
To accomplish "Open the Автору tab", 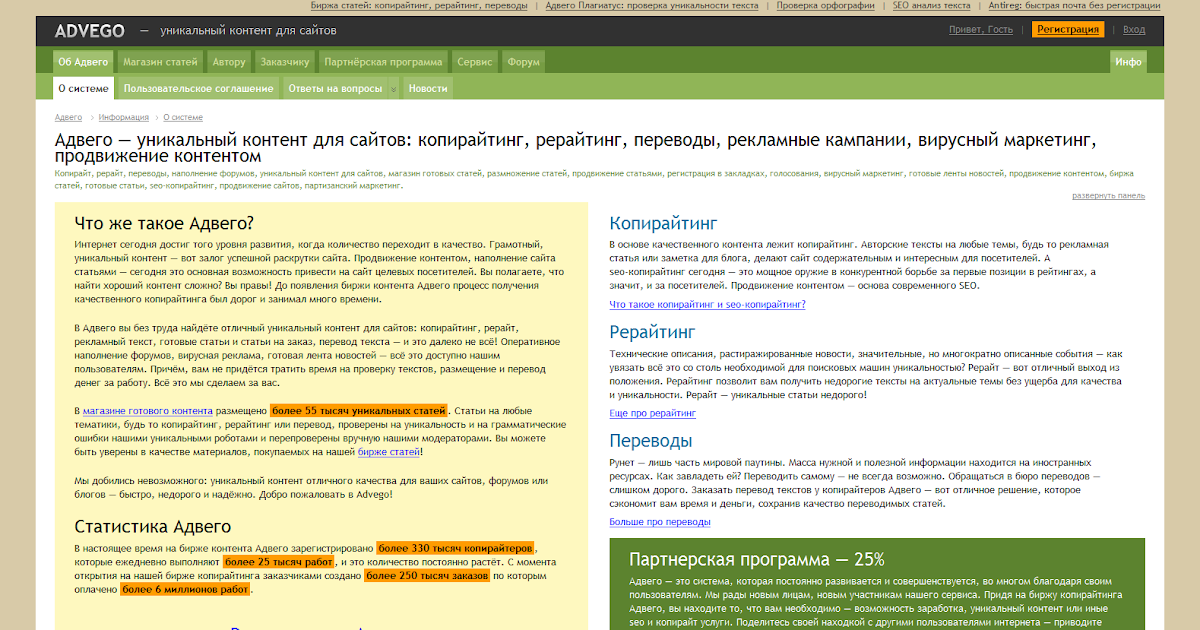I will click(229, 62).
